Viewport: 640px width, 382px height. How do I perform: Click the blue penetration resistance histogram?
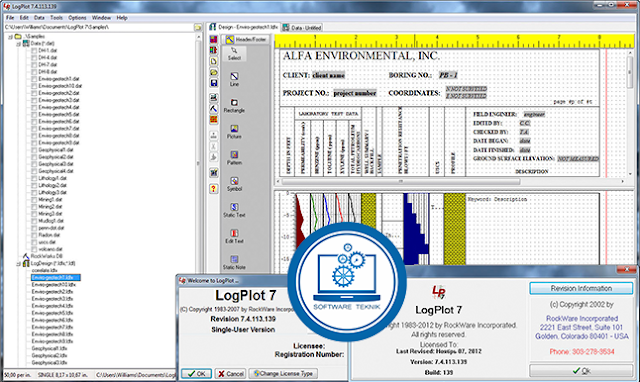pos(416,229)
